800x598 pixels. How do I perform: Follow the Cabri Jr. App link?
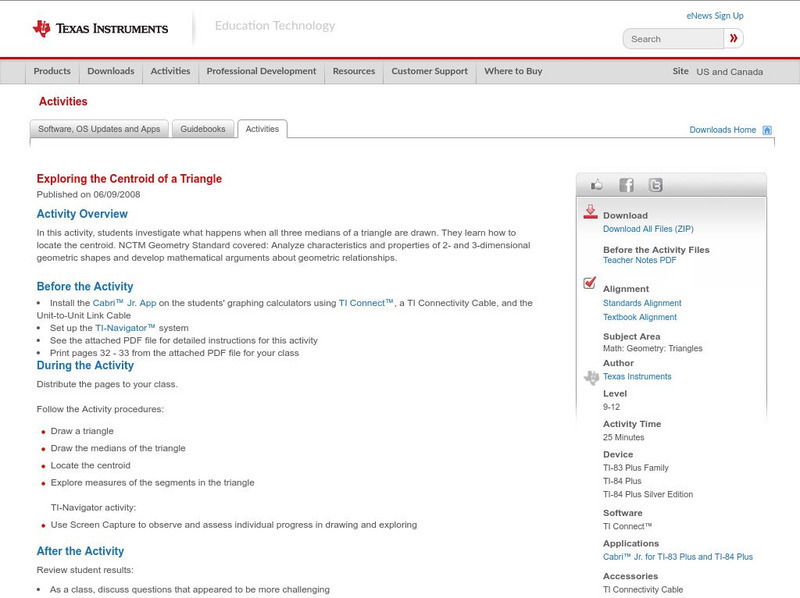coord(124,303)
